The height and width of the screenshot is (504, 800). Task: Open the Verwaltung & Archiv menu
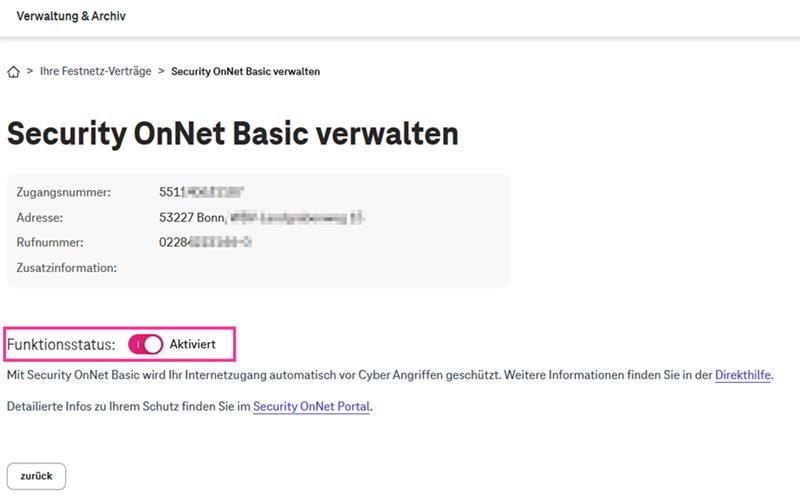coord(71,17)
